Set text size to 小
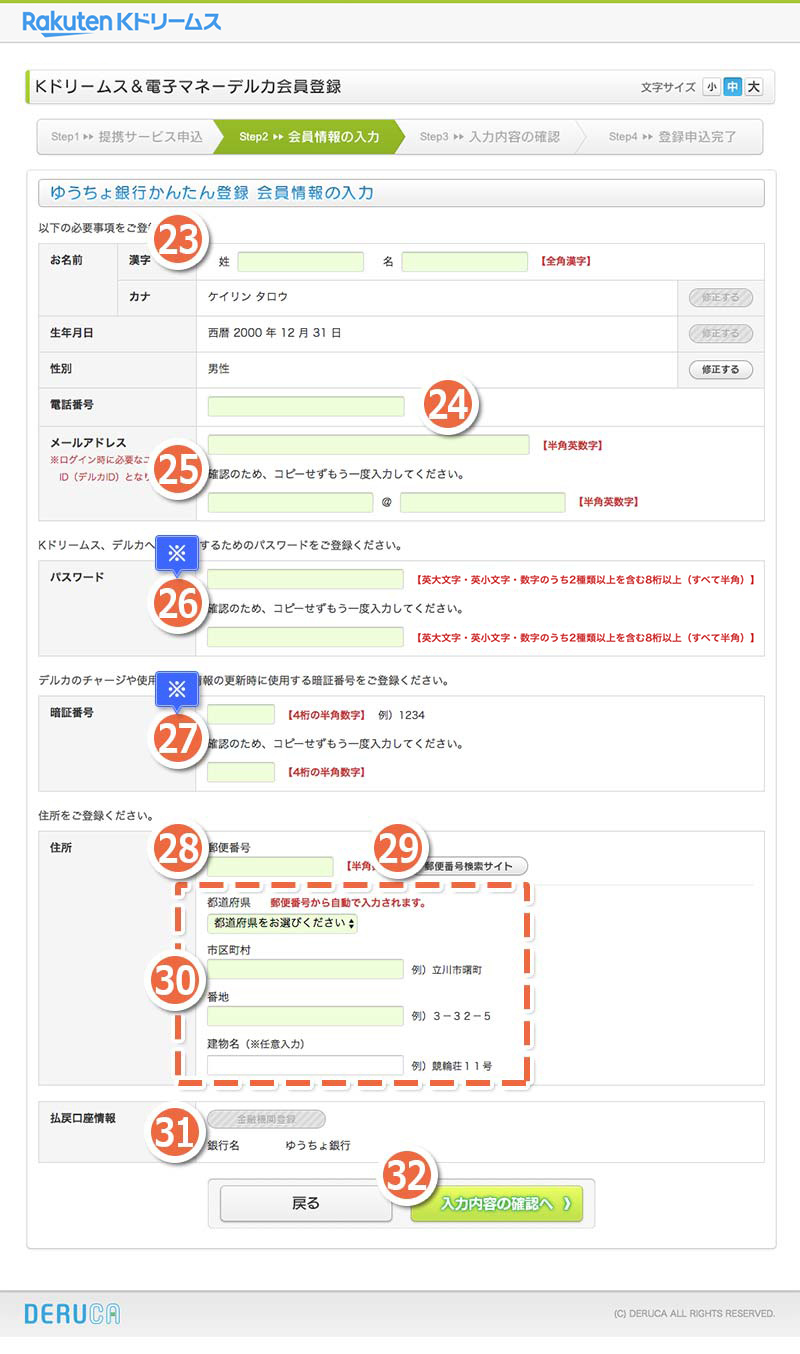The width and height of the screenshot is (800, 1354). click(711, 87)
